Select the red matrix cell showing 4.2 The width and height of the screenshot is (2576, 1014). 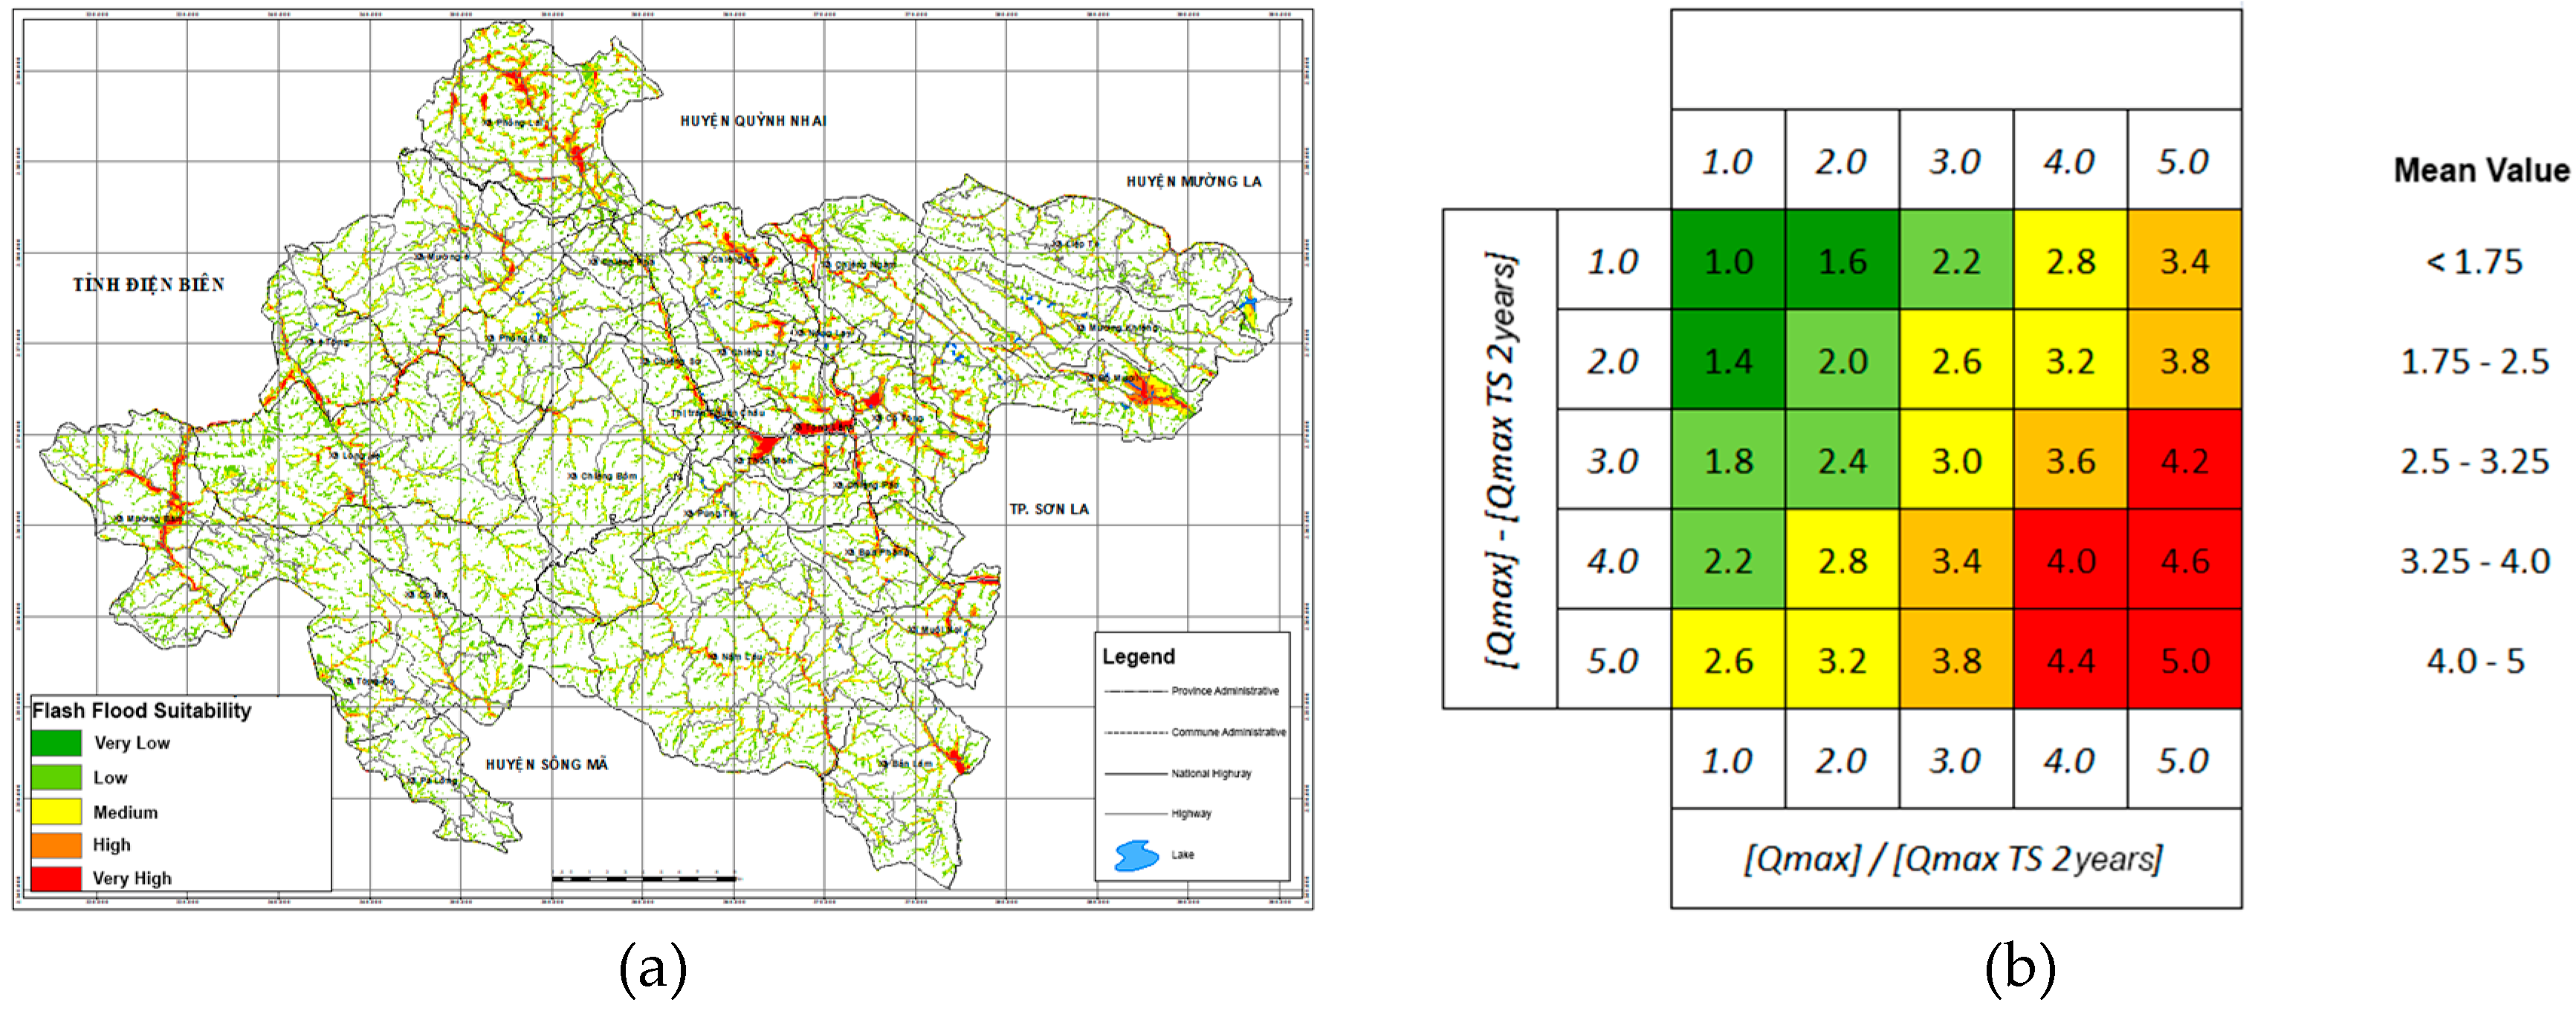coord(2184,461)
